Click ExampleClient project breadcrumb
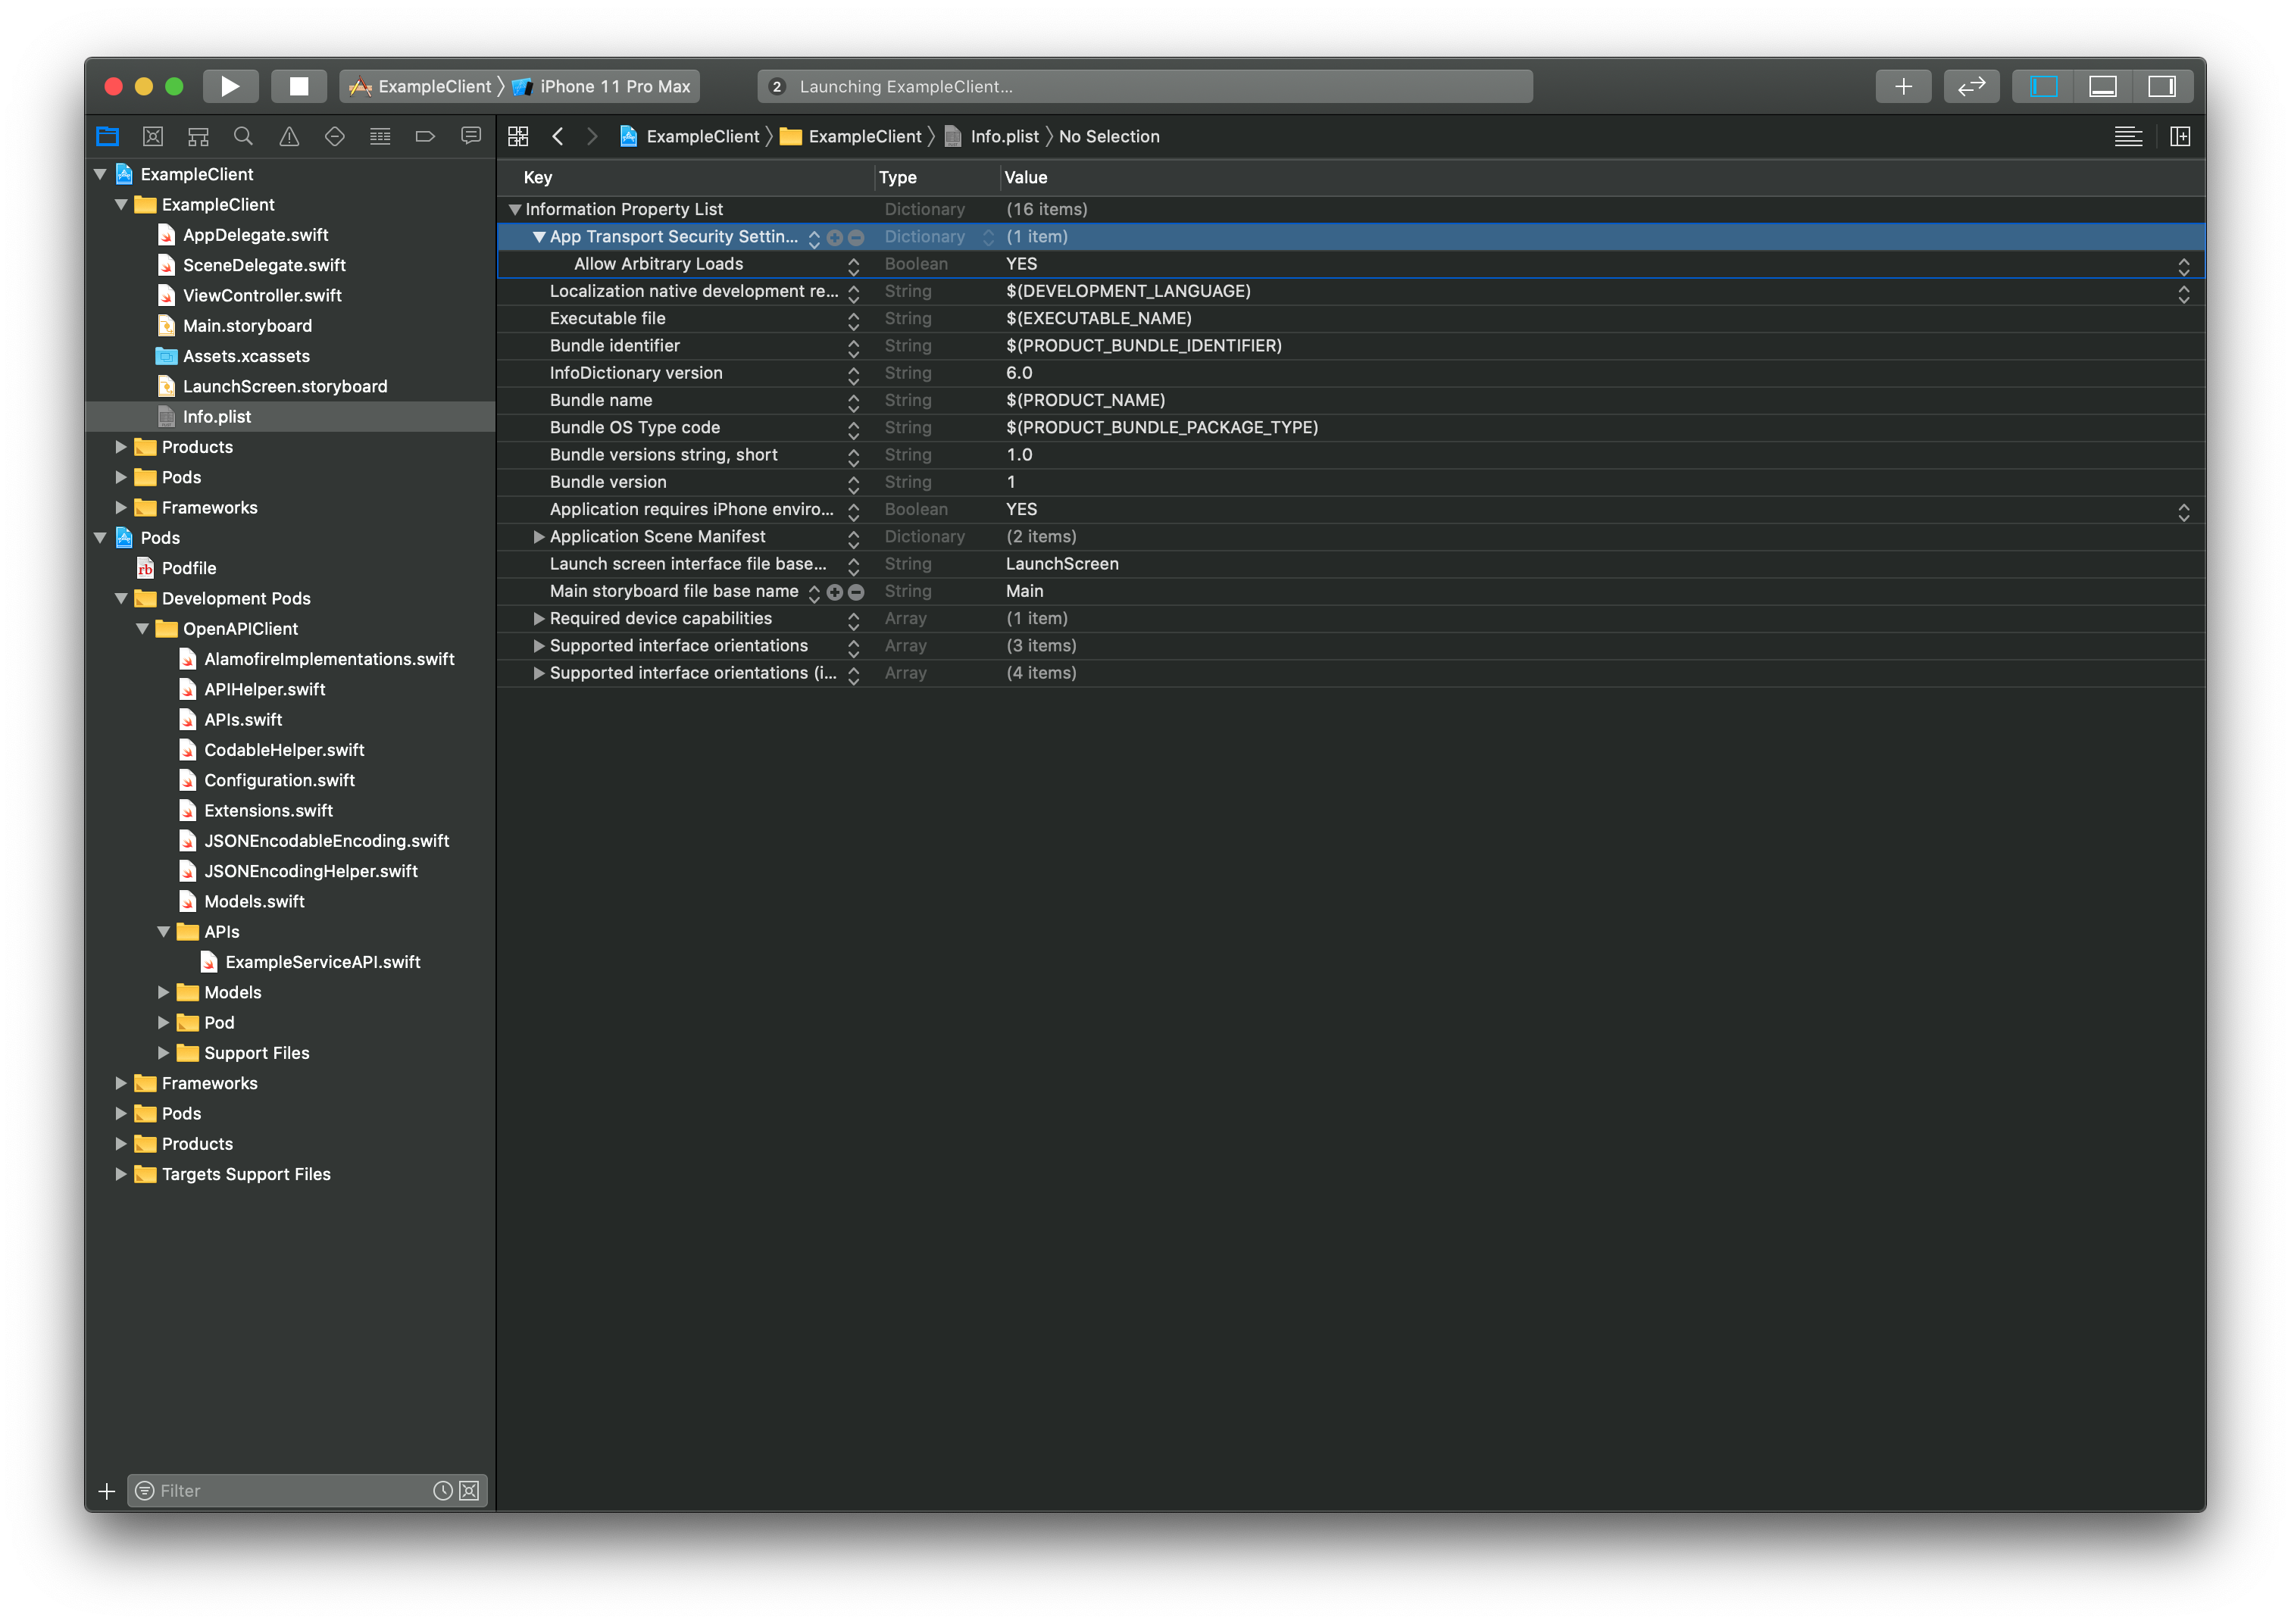This screenshot has width=2291, height=1624. pos(690,136)
